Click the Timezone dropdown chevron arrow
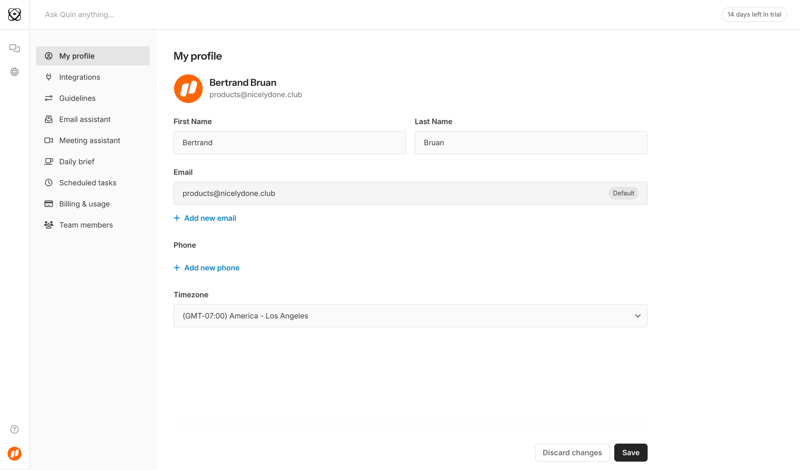800x470 pixels. [638, 316]
